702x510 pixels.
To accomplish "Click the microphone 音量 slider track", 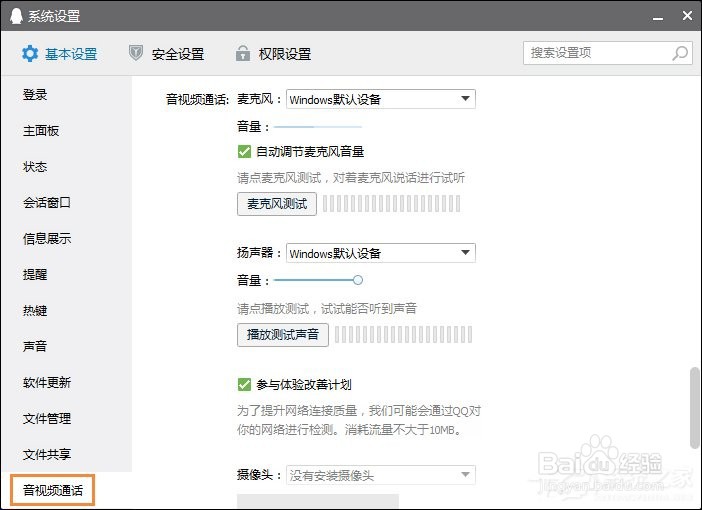I will (x=318, y=127).
